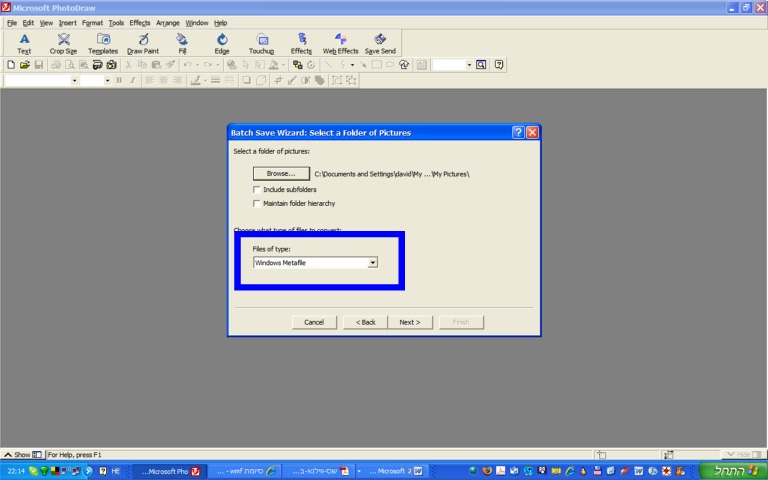
Task: Click the Next > wizard button
Action: (410, 322)
